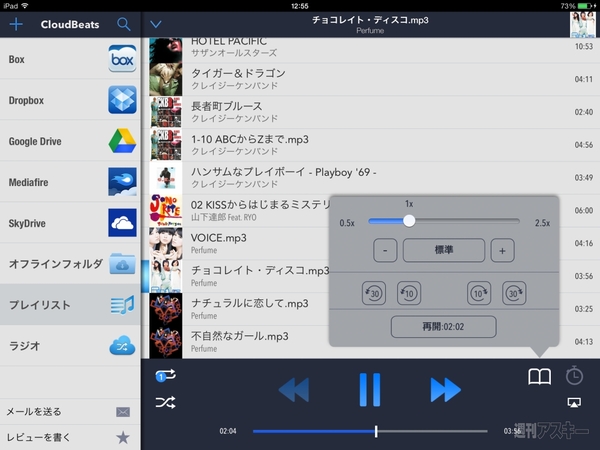This screenshot has height=450, width=600.
Task: Skip to next track
Action: (x=446, y=390)
